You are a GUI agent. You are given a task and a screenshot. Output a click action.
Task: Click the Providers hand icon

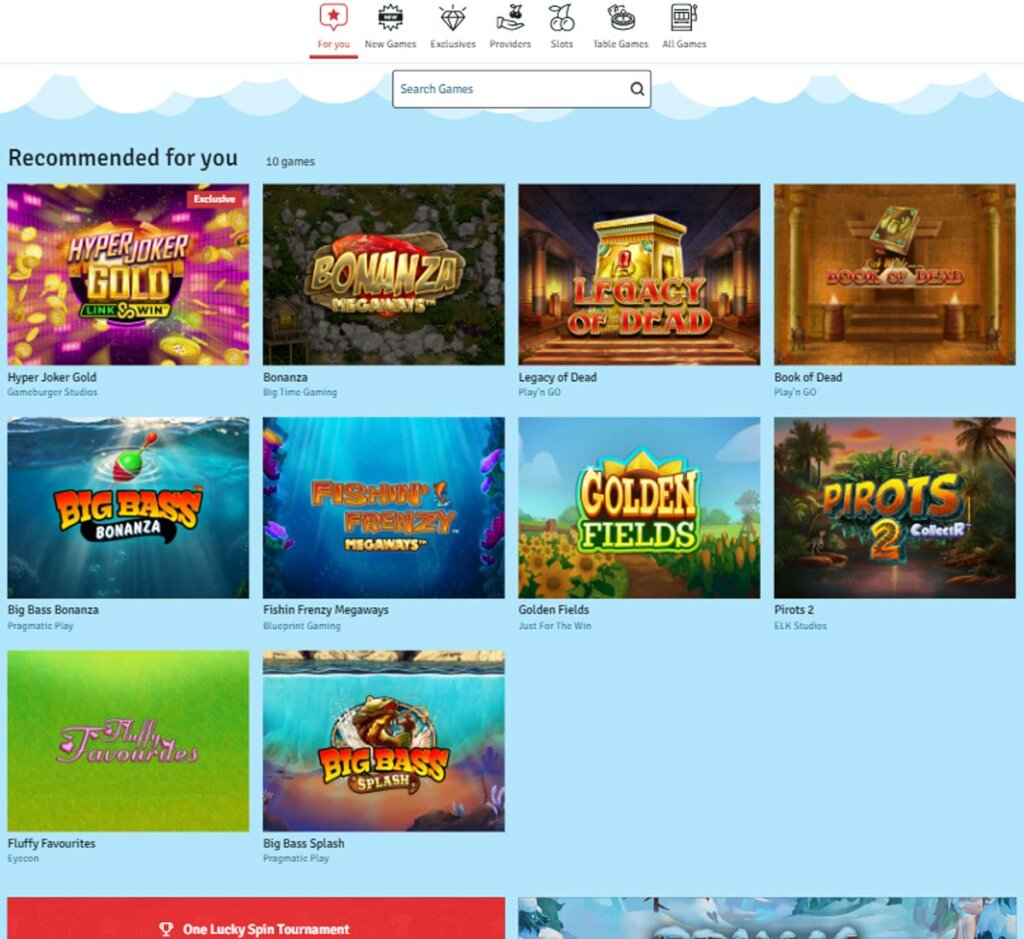510,18
